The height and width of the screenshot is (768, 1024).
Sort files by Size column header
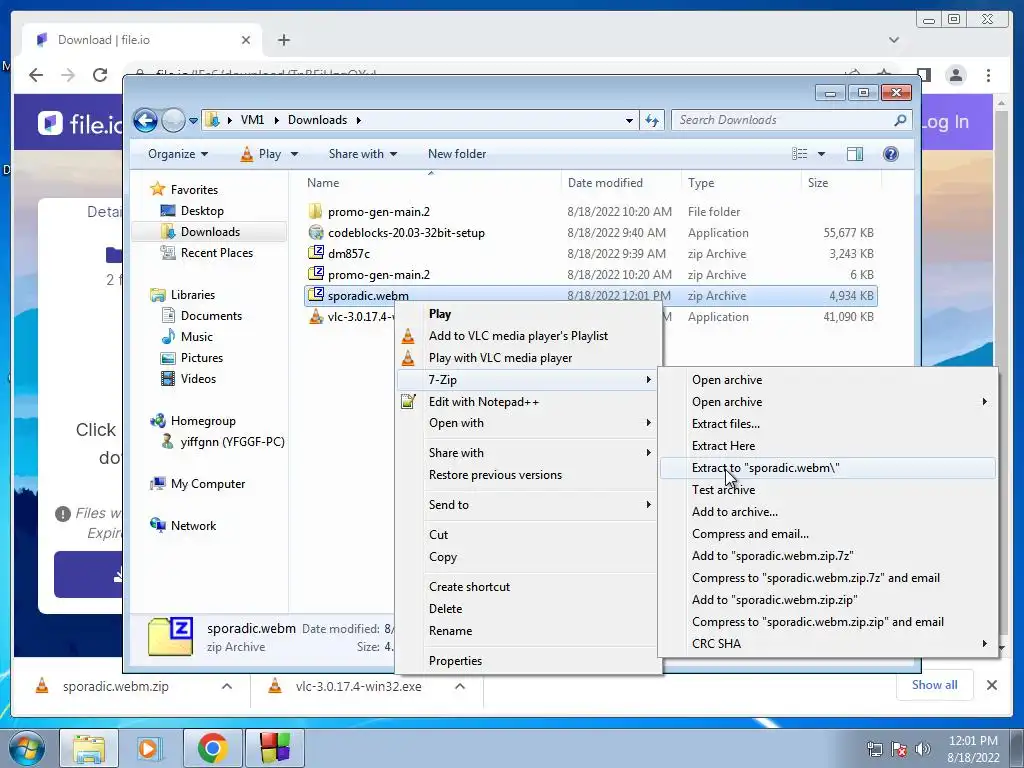(x=840, y=183)
